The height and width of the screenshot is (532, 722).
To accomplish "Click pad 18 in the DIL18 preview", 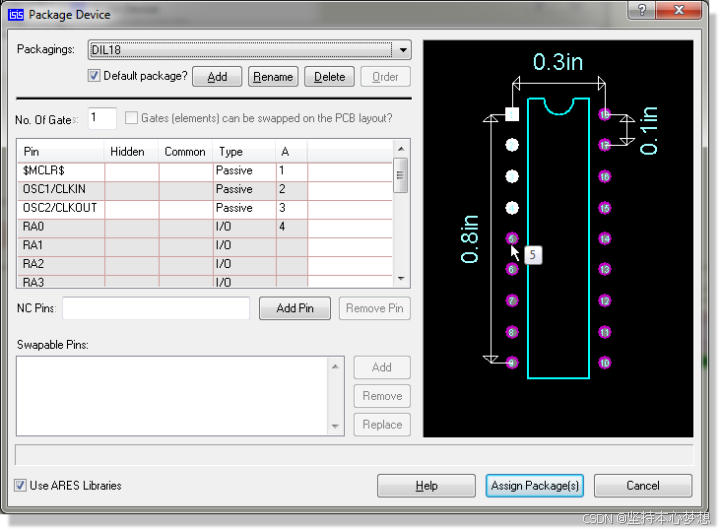I will pos(605,114).
